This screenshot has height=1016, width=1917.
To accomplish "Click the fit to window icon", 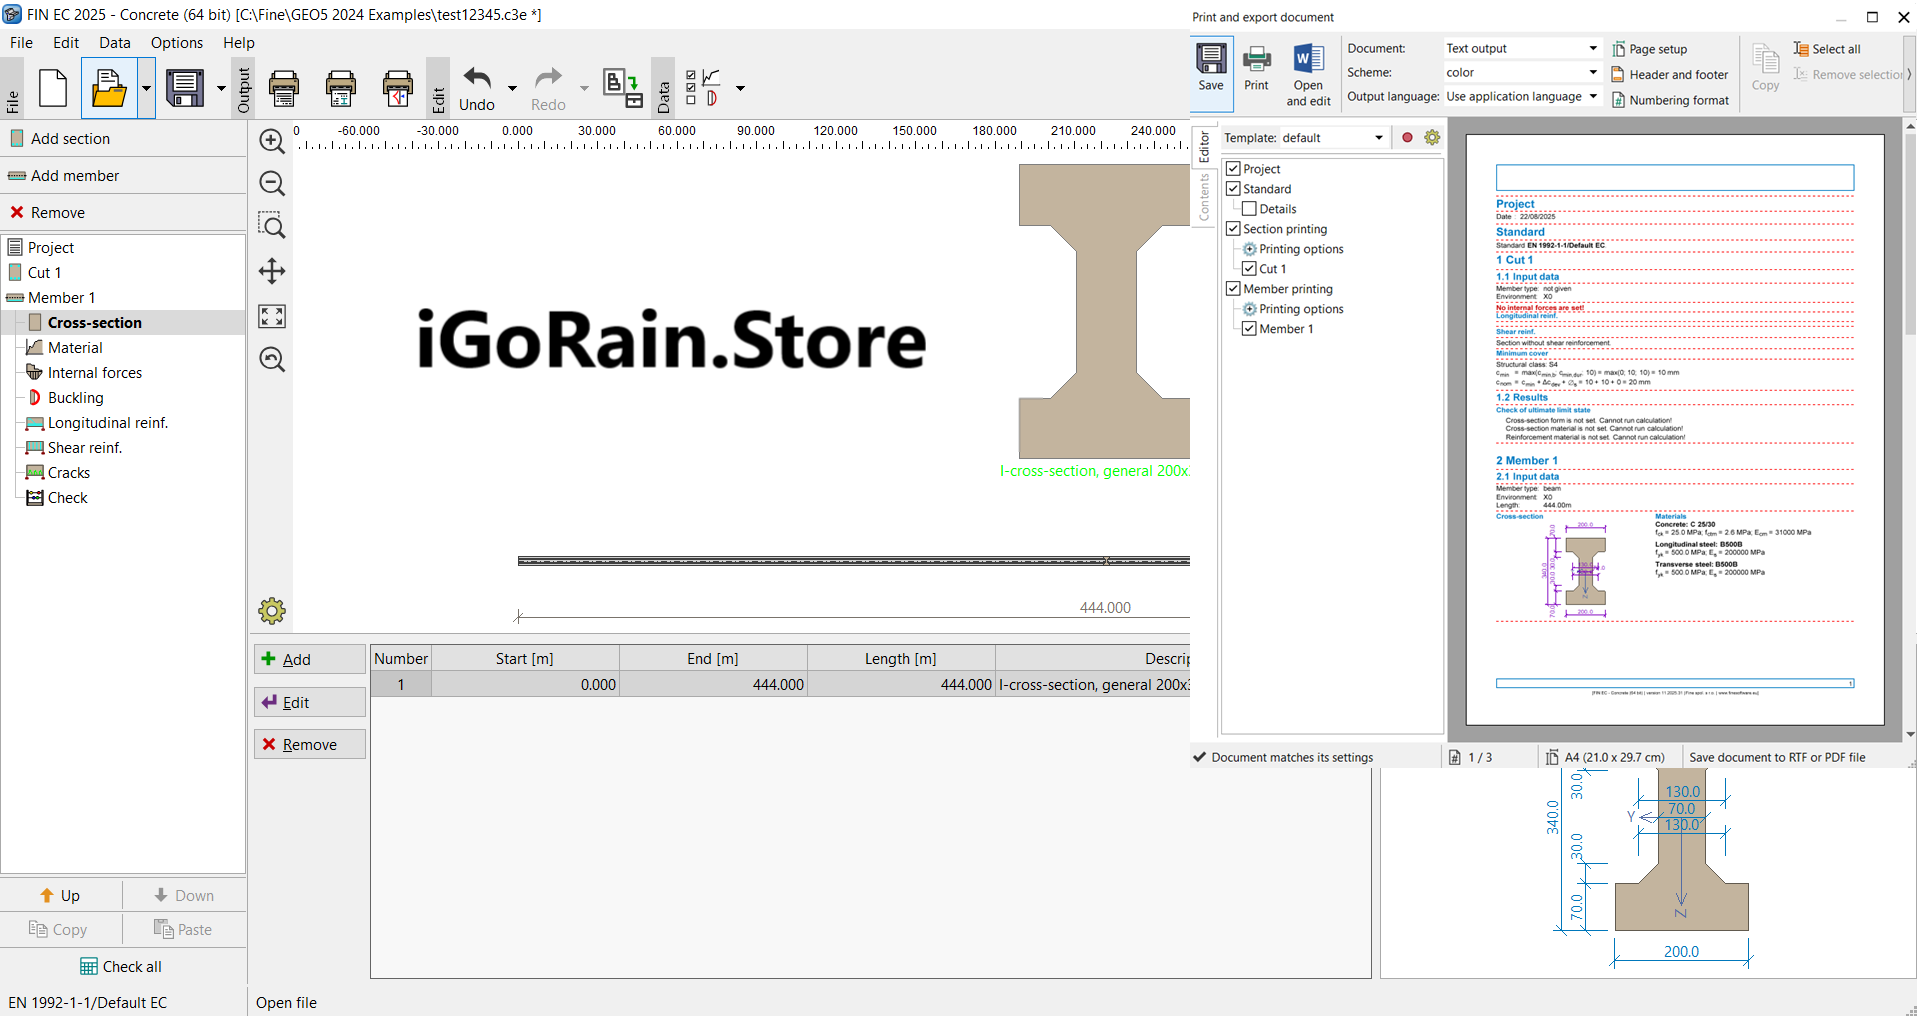I will [x=272, y=316].
